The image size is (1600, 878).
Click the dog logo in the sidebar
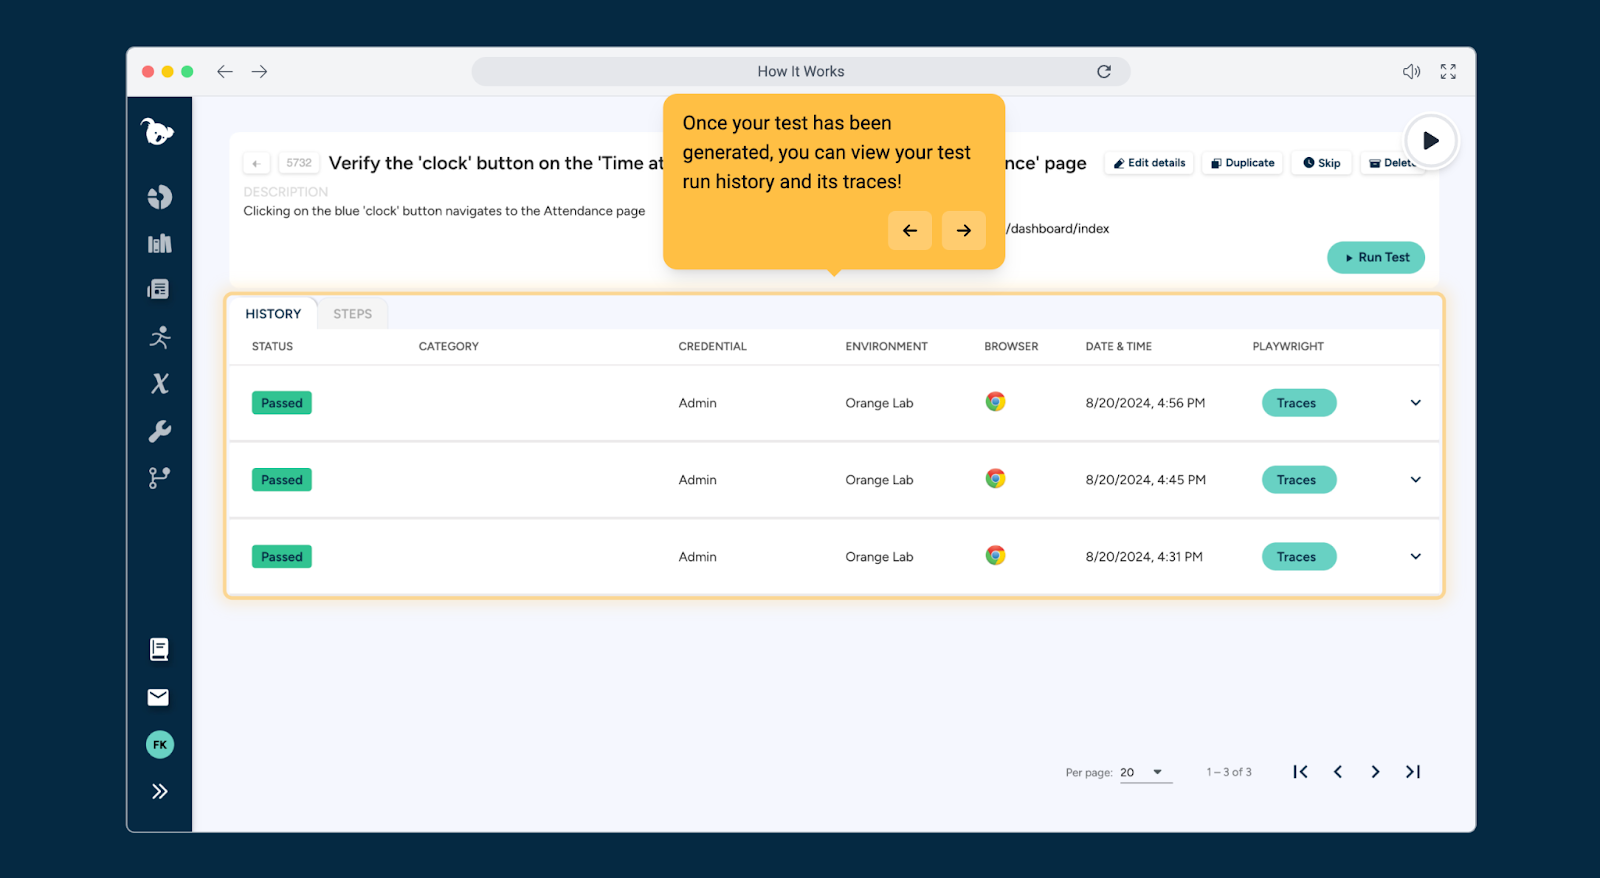tap(158, 131)
